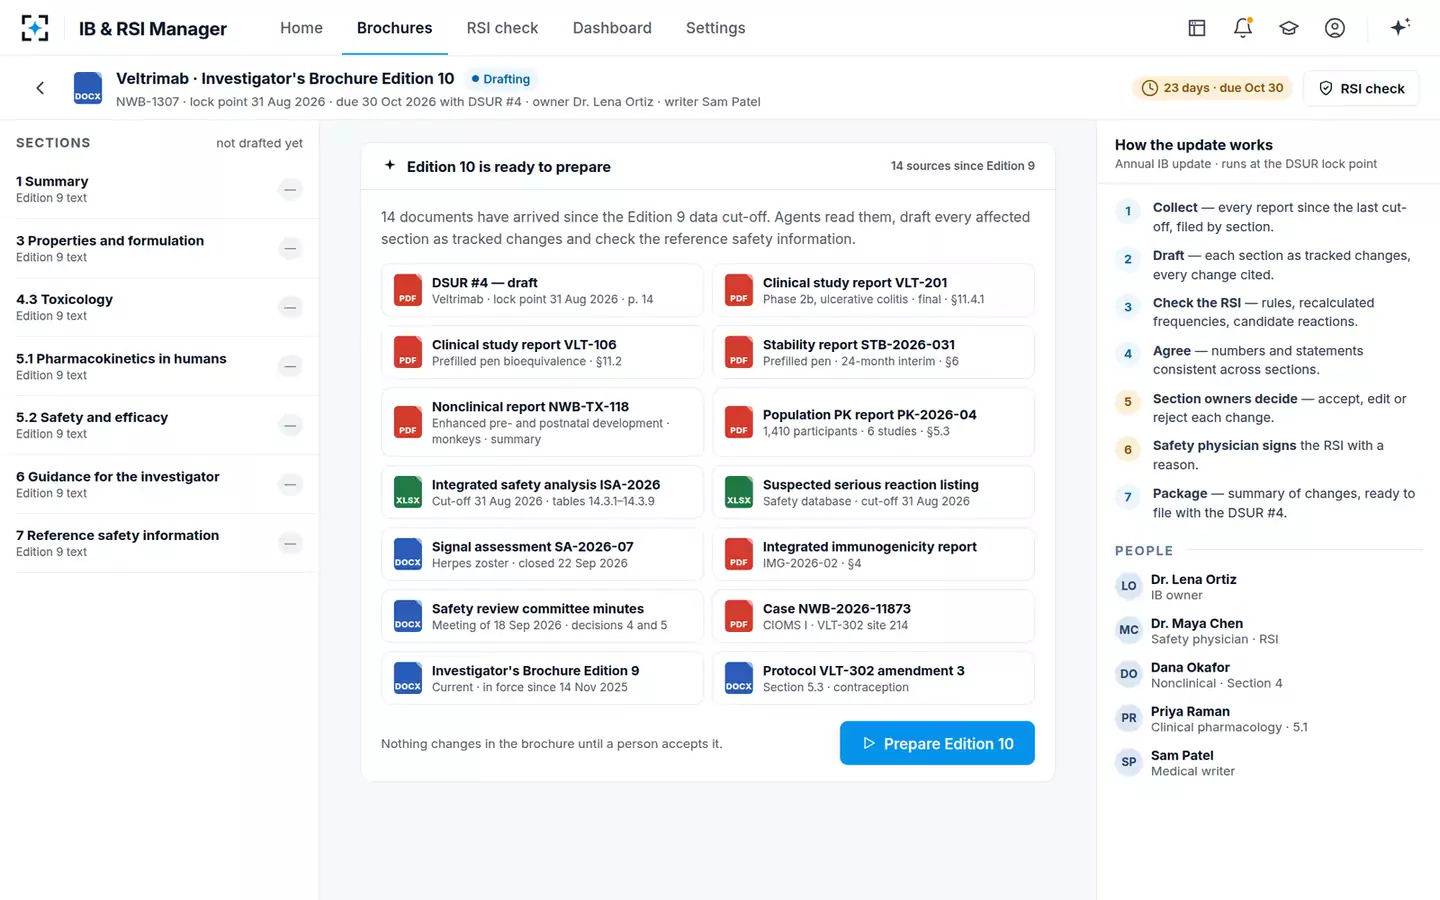Open the AI sparkle assistant icon
Screen dimensions: 1440x900
(1400, 27)
